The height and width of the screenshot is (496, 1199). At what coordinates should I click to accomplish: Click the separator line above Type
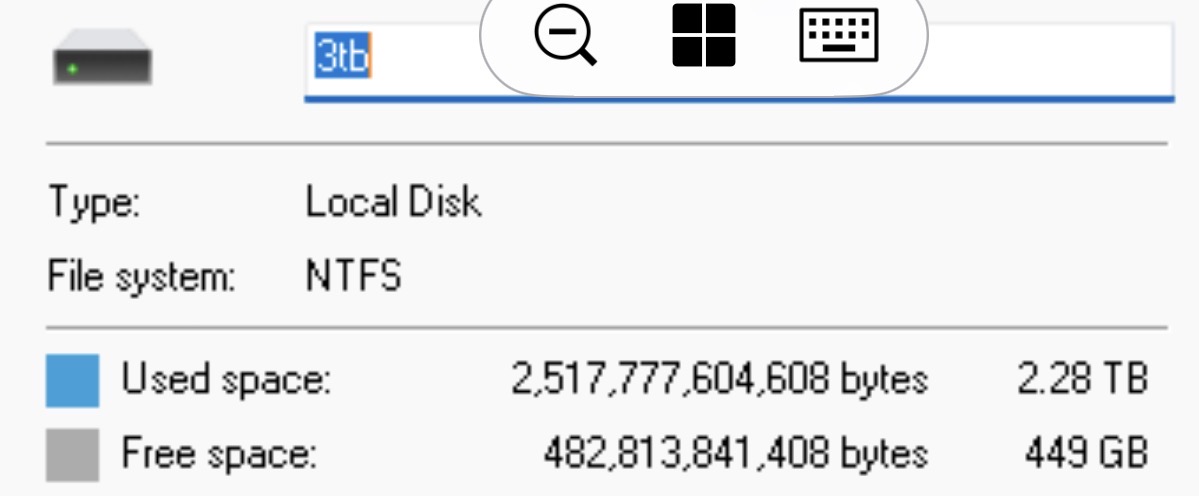(606, 144)
